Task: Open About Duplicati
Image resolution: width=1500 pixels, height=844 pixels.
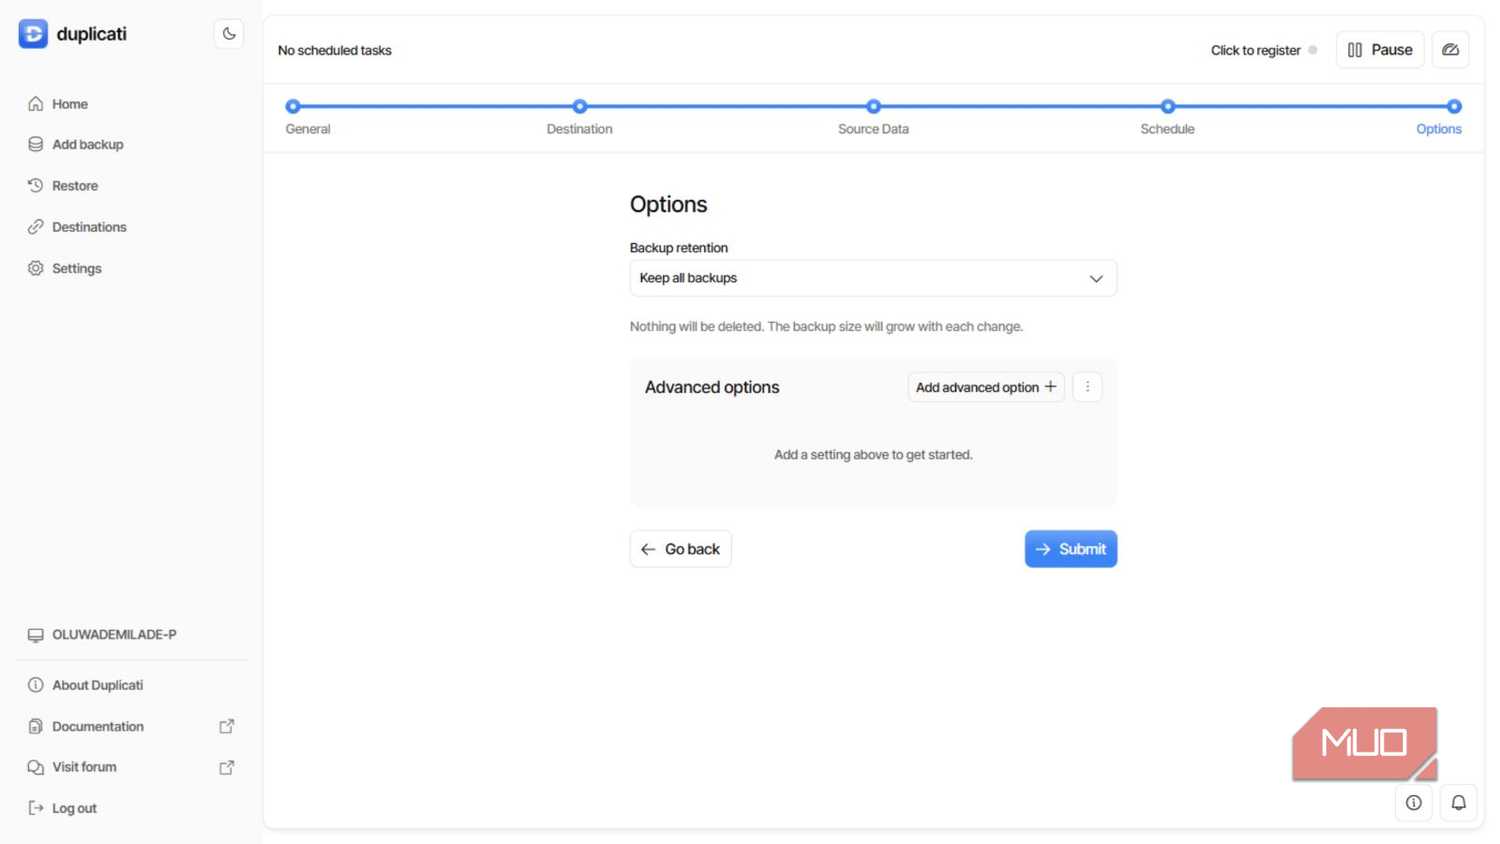Action: tap(98, 685)
